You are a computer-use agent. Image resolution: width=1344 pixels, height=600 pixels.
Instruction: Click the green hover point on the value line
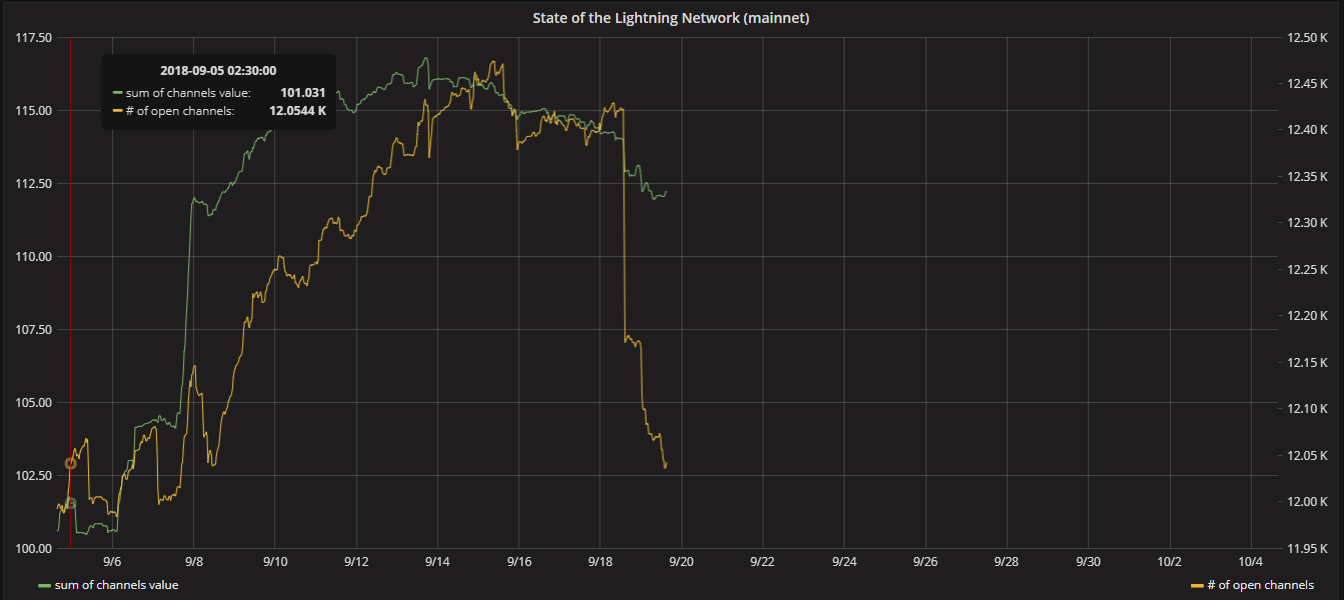(x=70, y=503)
